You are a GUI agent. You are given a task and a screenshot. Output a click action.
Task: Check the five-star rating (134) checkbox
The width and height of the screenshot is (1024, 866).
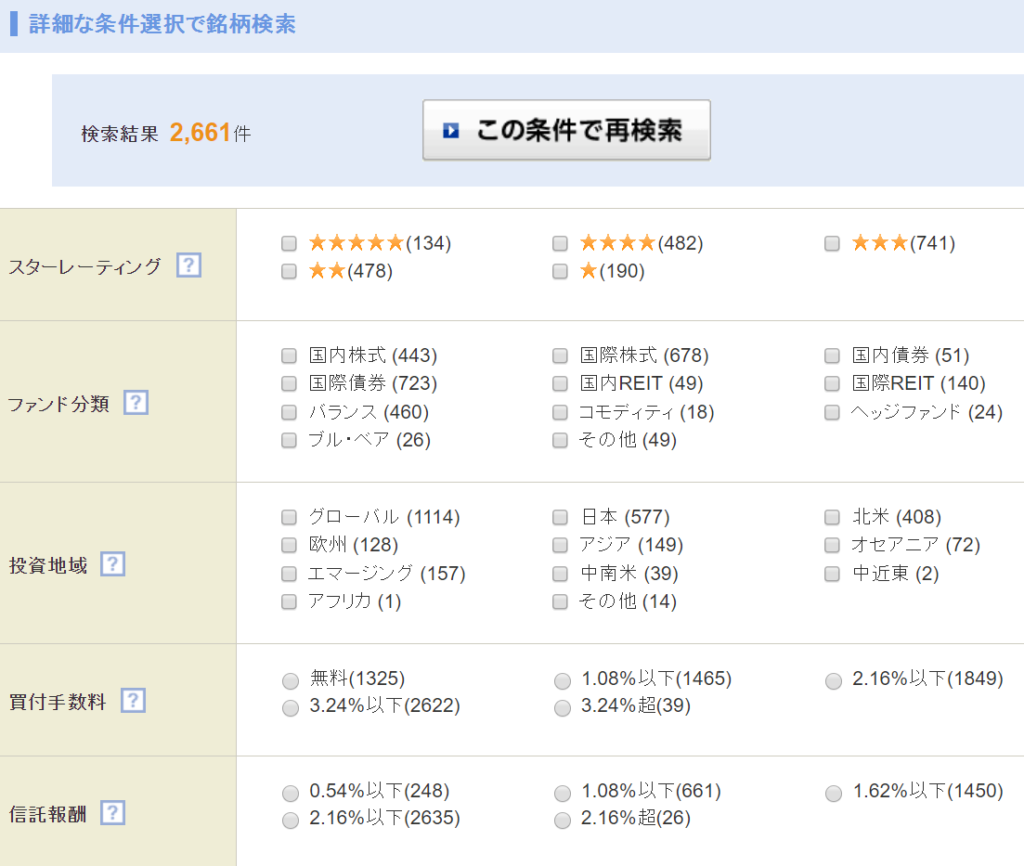pyautogui.click(x=289, y=242)
